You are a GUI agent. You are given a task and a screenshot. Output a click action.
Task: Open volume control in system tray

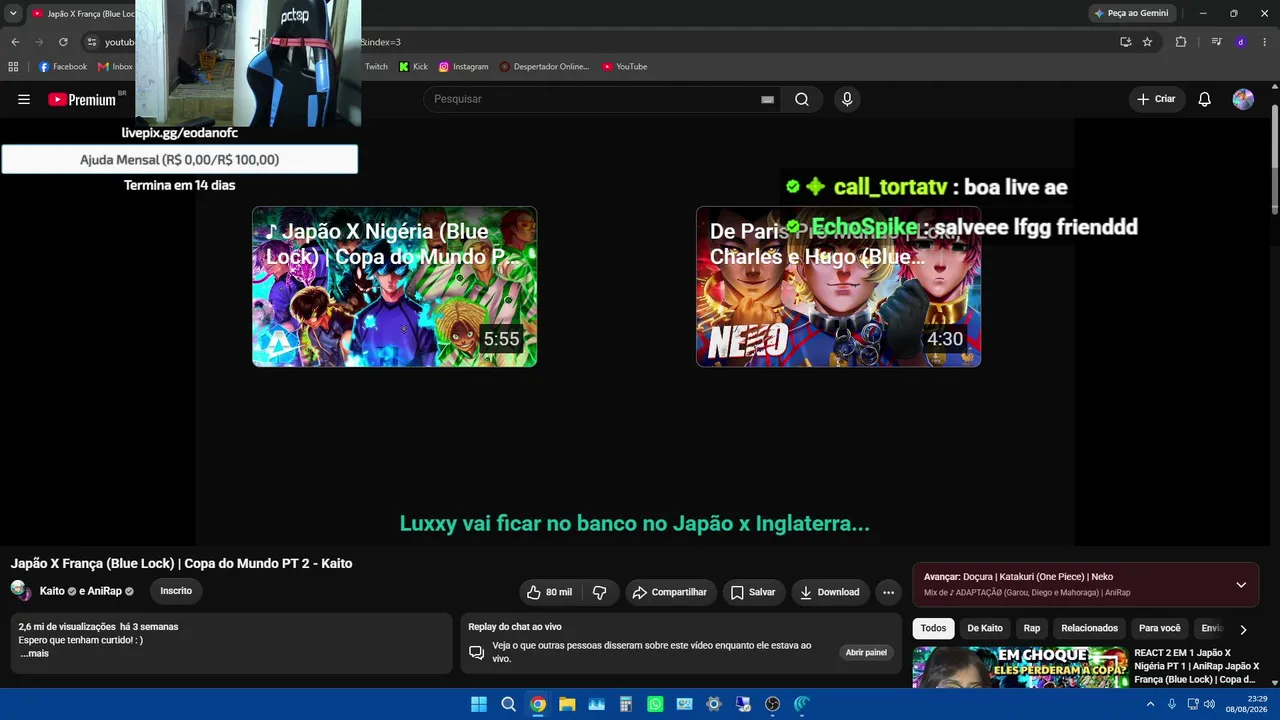point(1209,704)
